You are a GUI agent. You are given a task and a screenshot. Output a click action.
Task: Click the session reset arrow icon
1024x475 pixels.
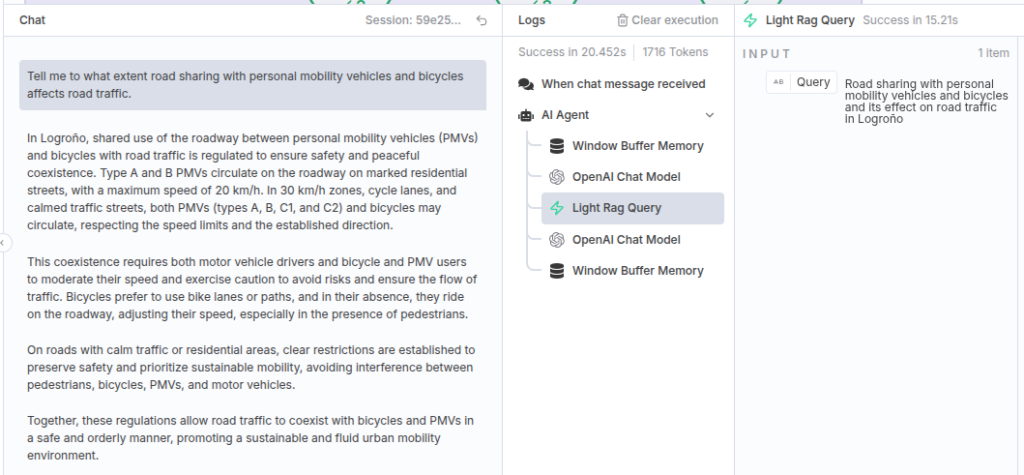pyautogui.click(x=481, y=20)
